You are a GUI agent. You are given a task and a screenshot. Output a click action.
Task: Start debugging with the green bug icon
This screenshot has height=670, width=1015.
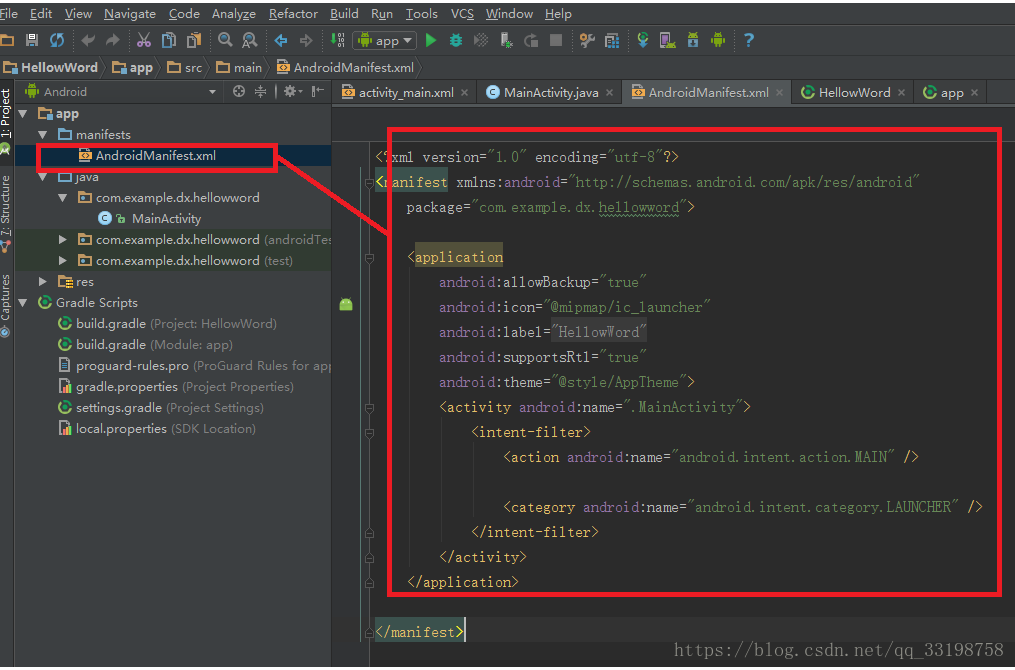456,40
